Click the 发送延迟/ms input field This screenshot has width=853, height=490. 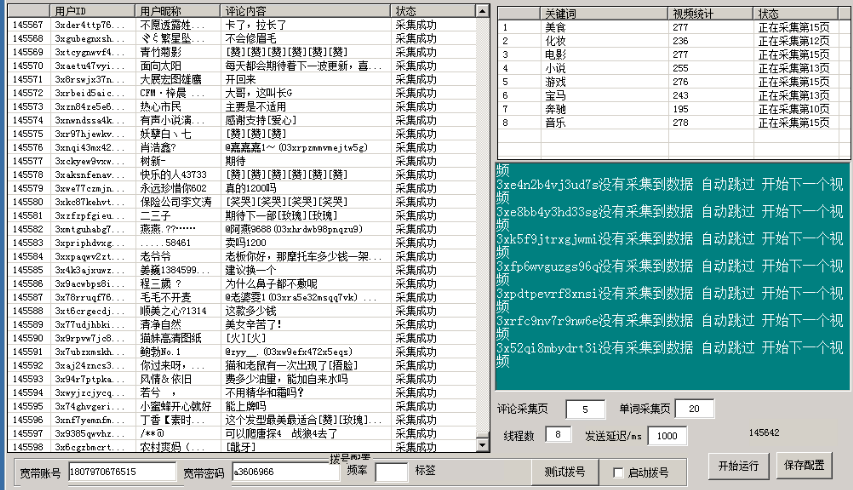pos(667,436)
